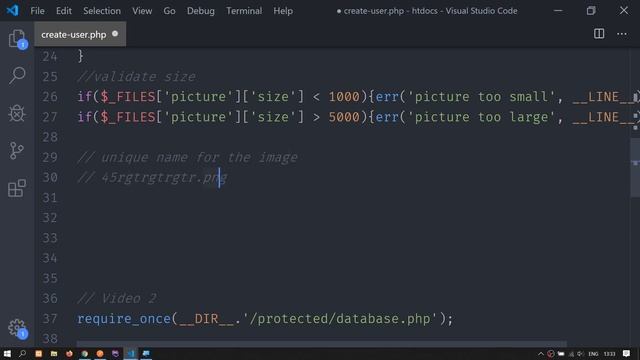Click the '45rgtrgtrgtr.png' comment text
Image resolution: width=640 pixels, height=360 pixels.
tap(164, 178)
